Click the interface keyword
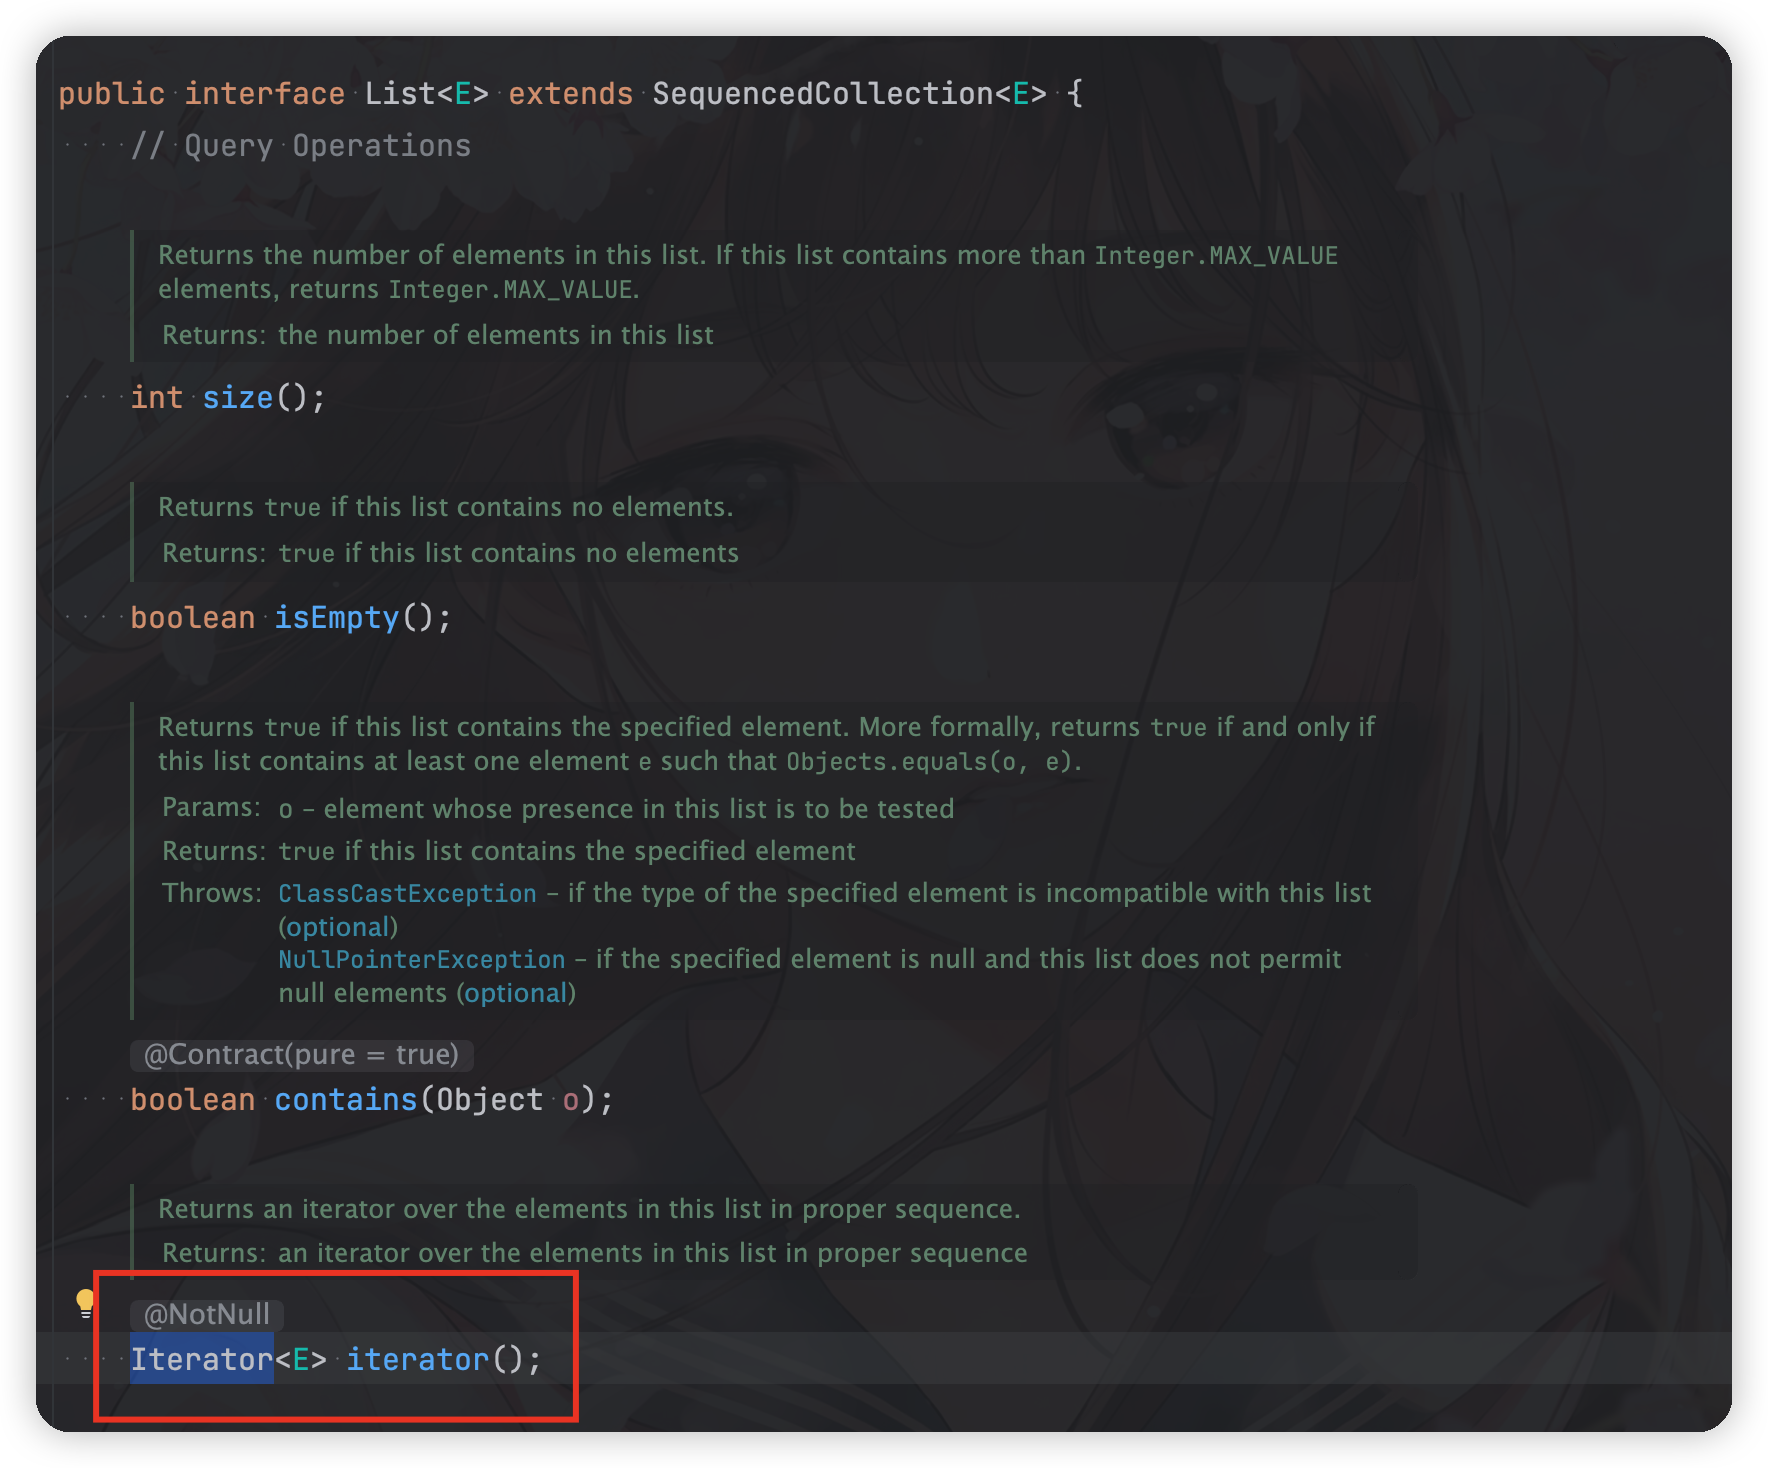Screen dimensions: 1768x1468 (x=264, y=93)
